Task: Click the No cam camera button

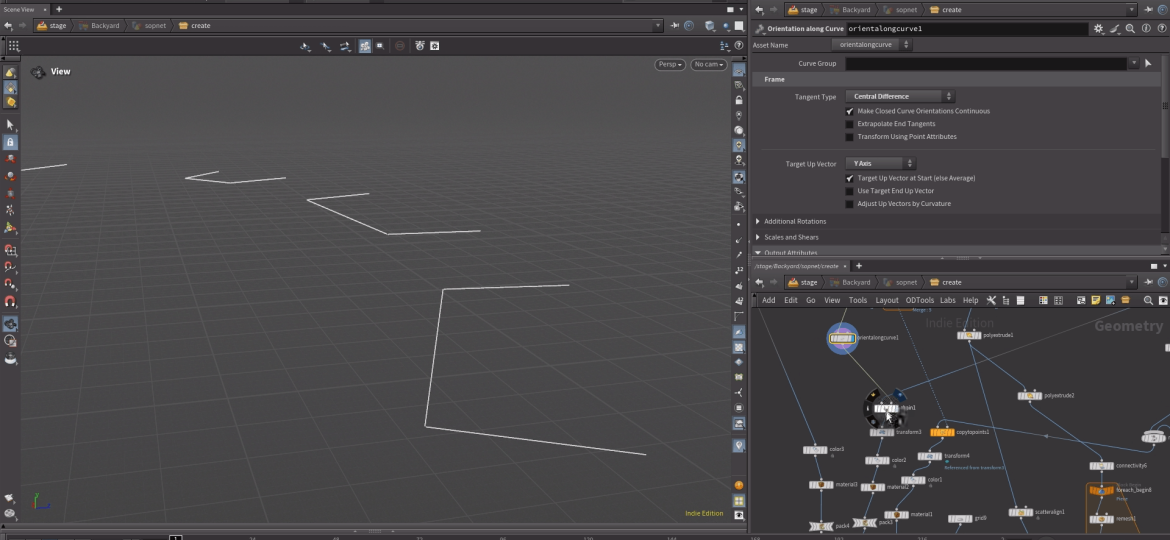Action: (x=708, y=65)
